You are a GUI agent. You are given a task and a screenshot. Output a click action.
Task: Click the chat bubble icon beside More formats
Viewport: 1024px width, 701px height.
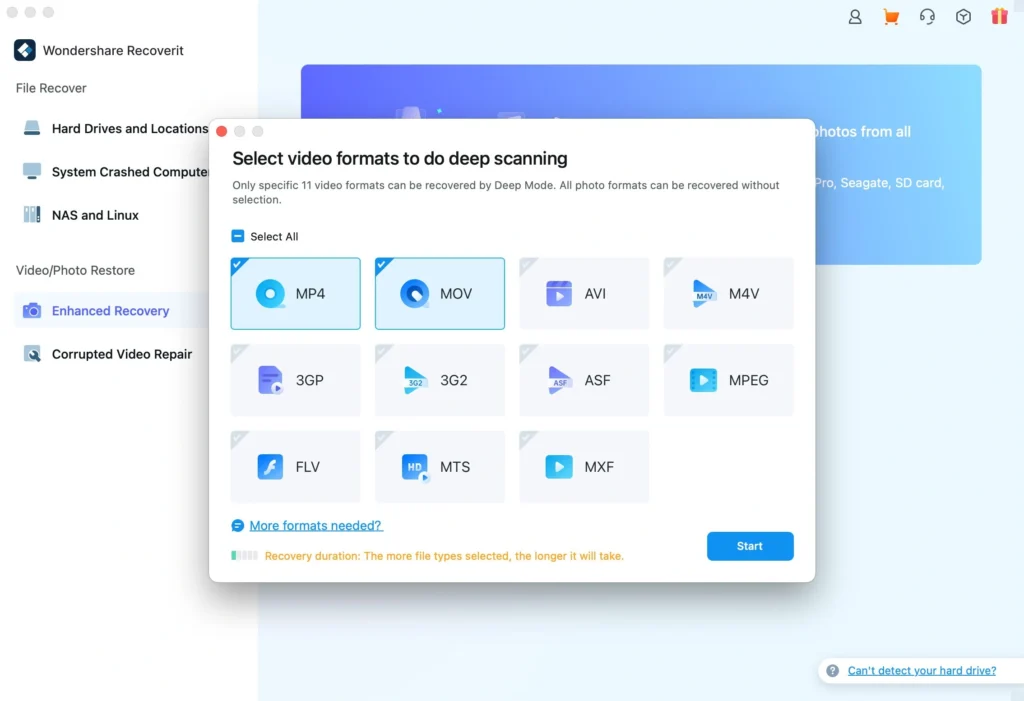coord(238,525)
